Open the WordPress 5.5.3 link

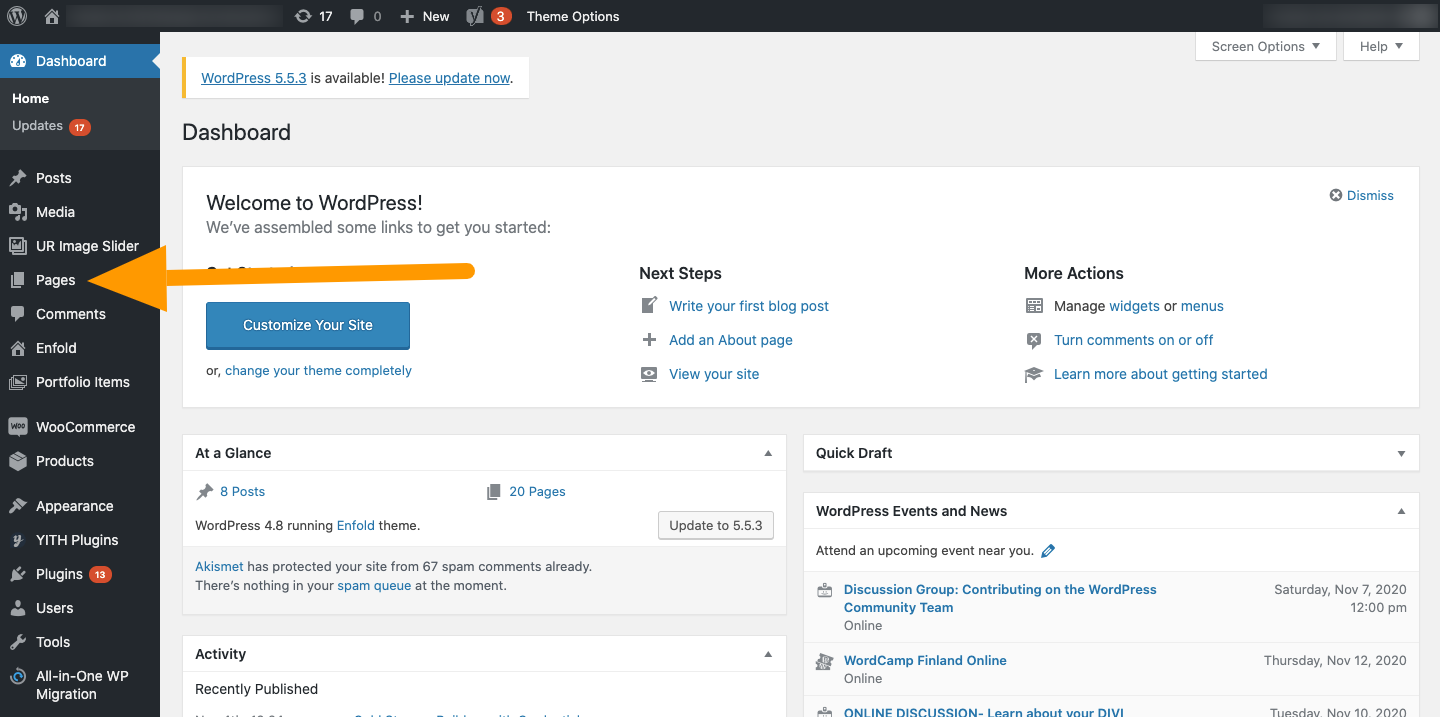point(254,78)
